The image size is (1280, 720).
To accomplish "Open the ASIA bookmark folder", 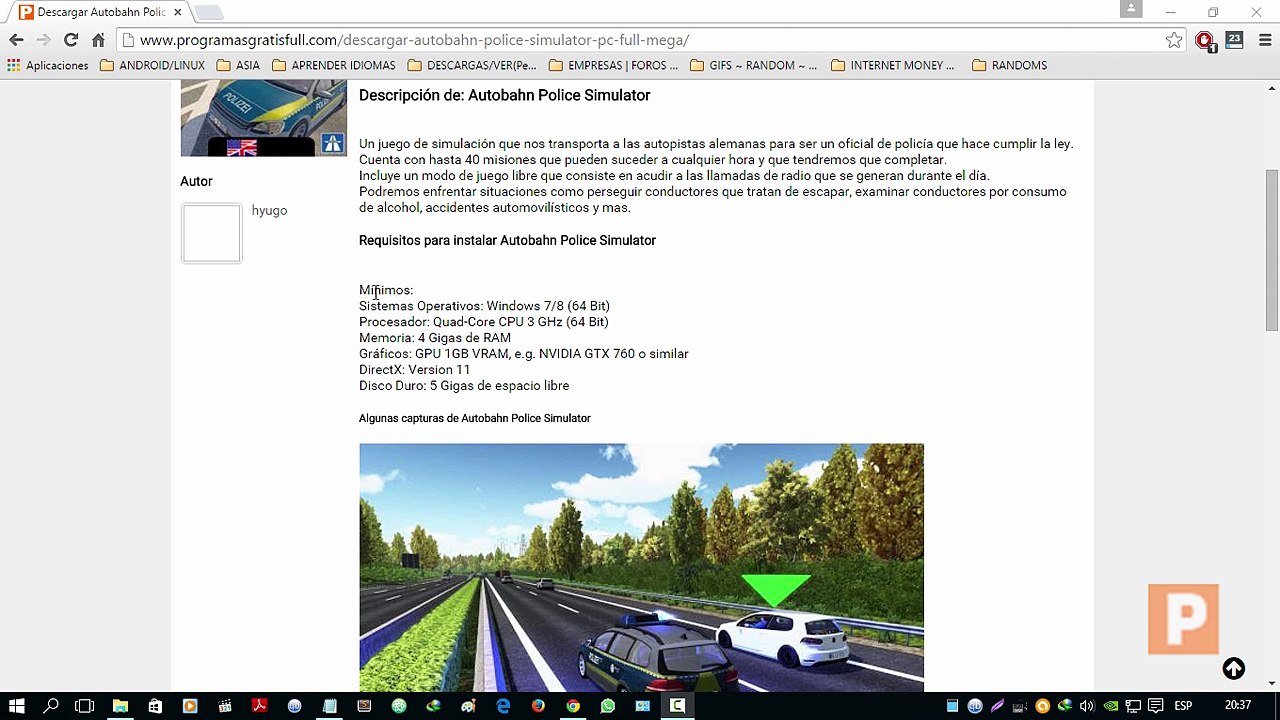I will point(238,65).
